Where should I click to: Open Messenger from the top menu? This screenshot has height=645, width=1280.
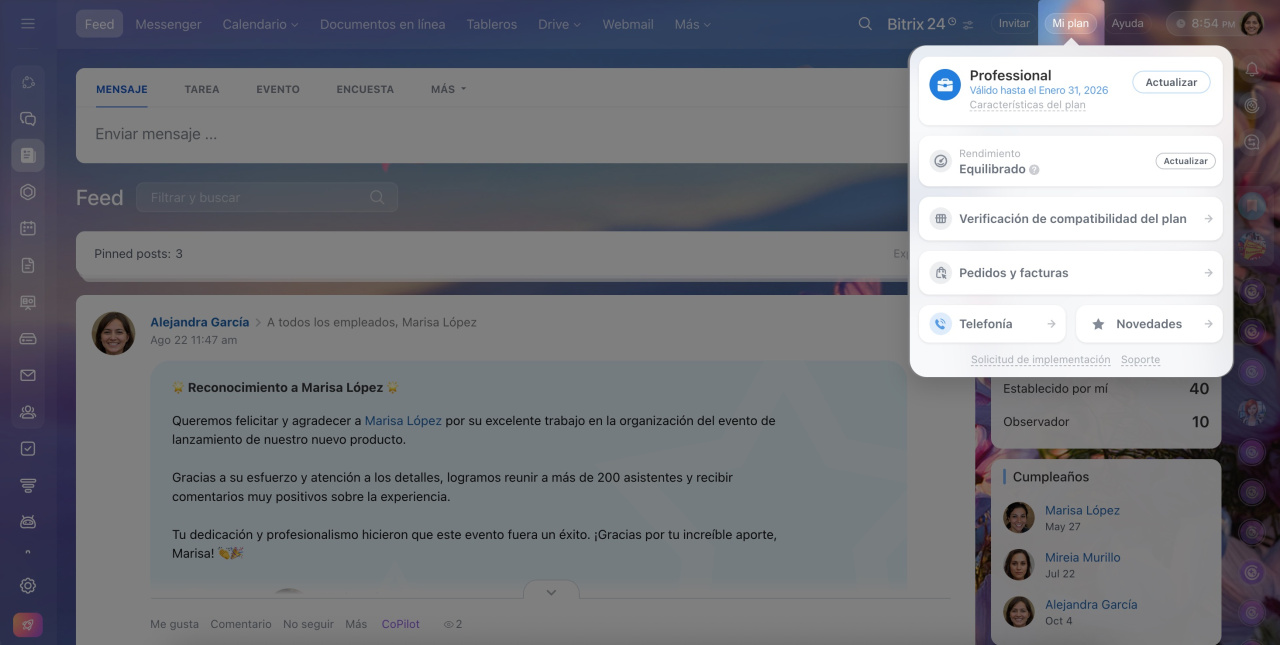click(x=168, y=24)
